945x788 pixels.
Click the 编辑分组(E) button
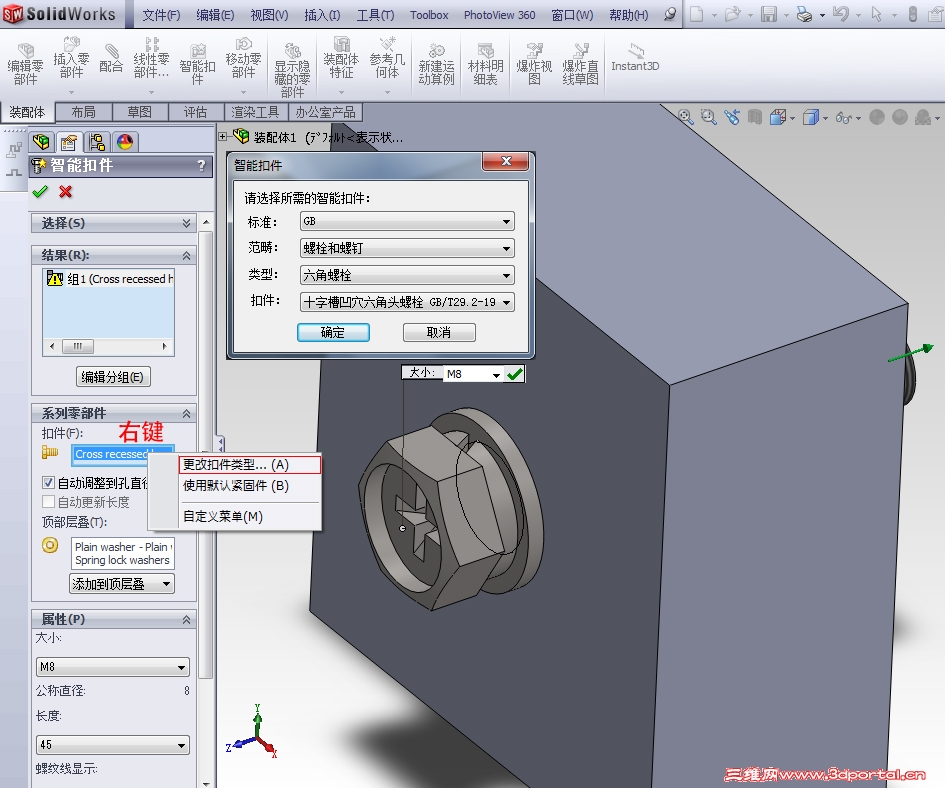point(113,377)
